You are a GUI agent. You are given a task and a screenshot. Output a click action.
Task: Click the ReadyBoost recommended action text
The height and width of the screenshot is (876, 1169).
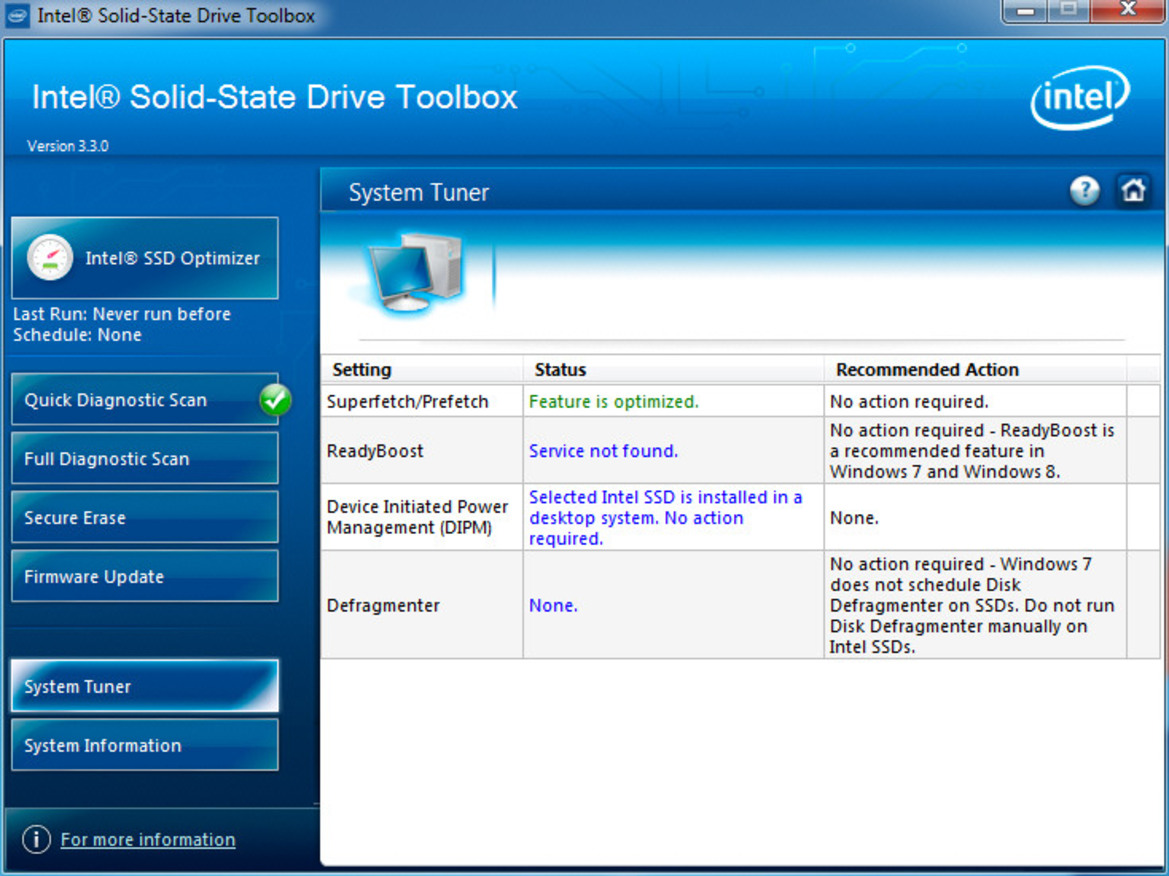tap(971, 451)
